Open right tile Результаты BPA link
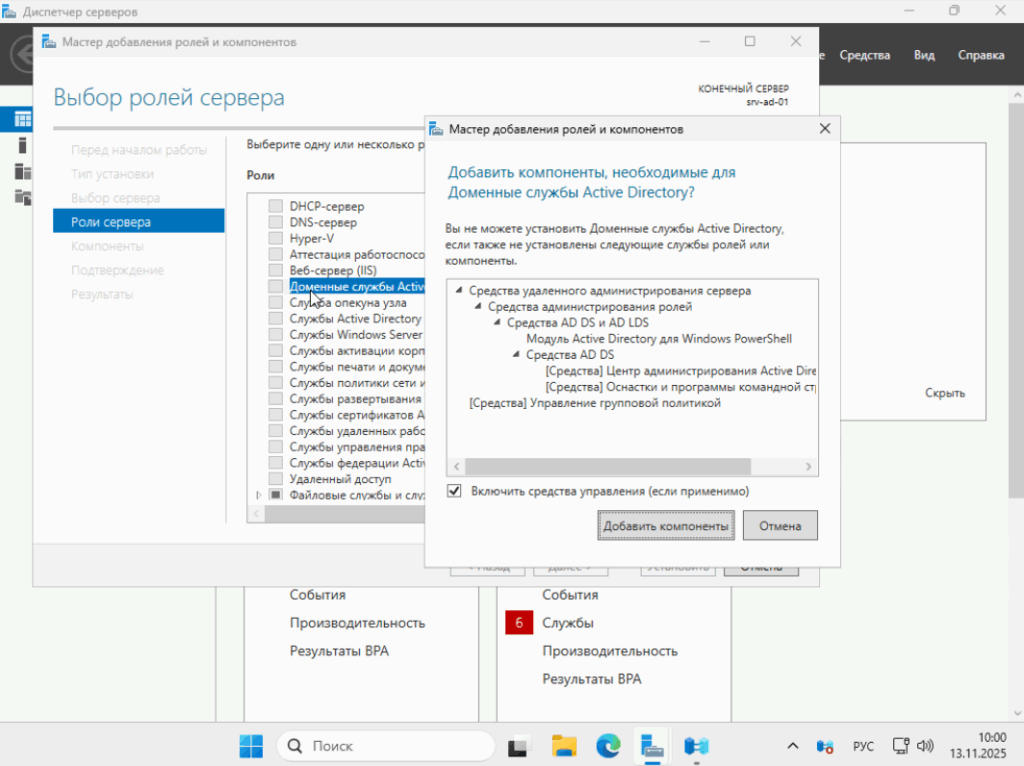This screenshot has width=1024, height=766. tap(592, 679)
